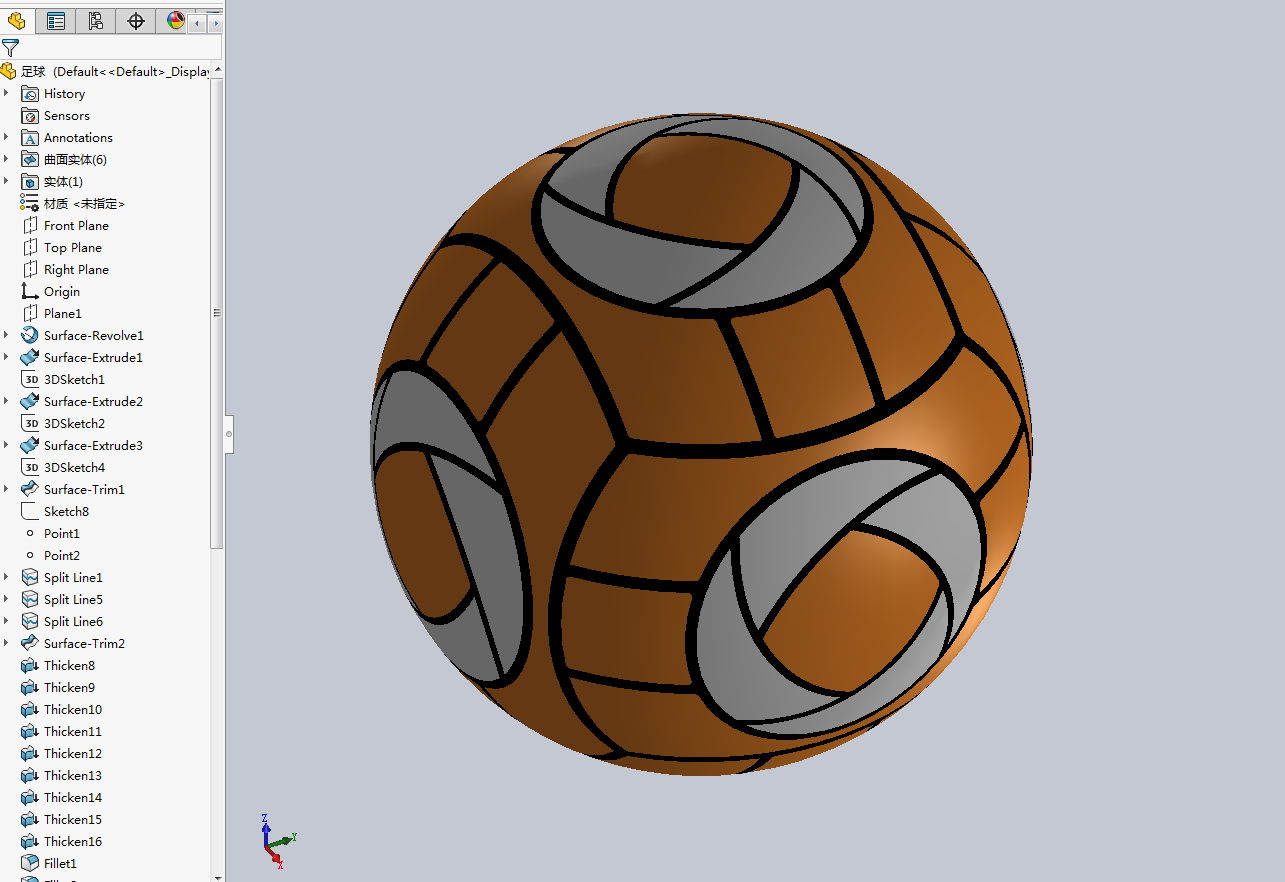The width and height of the screenshot is (1285, 882).
Task: Click the Sensors folder icon
Action: coord(30,115)
